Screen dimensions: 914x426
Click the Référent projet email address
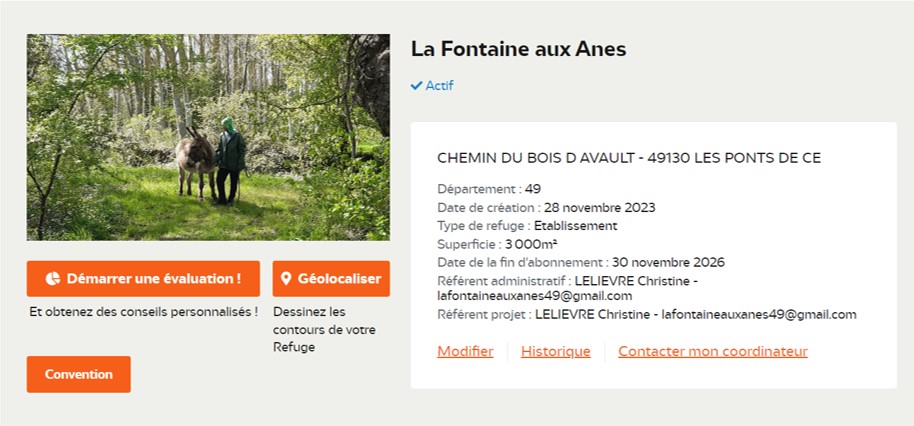pyautogui.click(x=759, y=314)
